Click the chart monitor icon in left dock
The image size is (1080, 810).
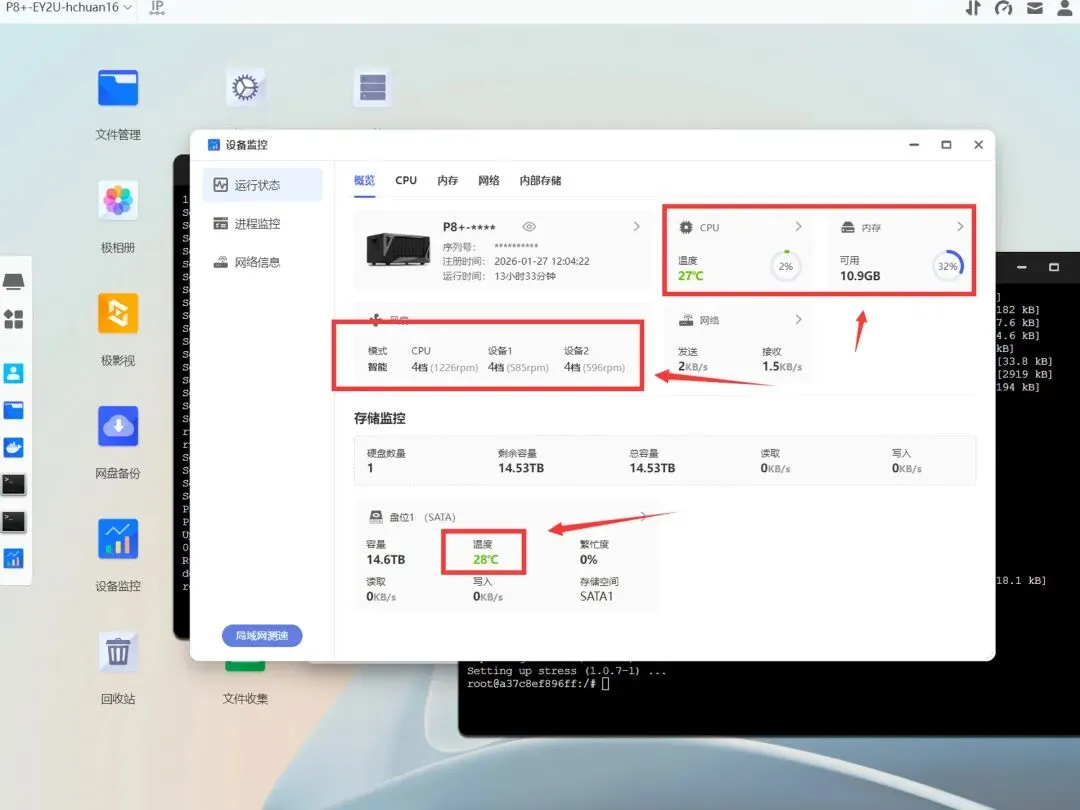pos(14,558)
